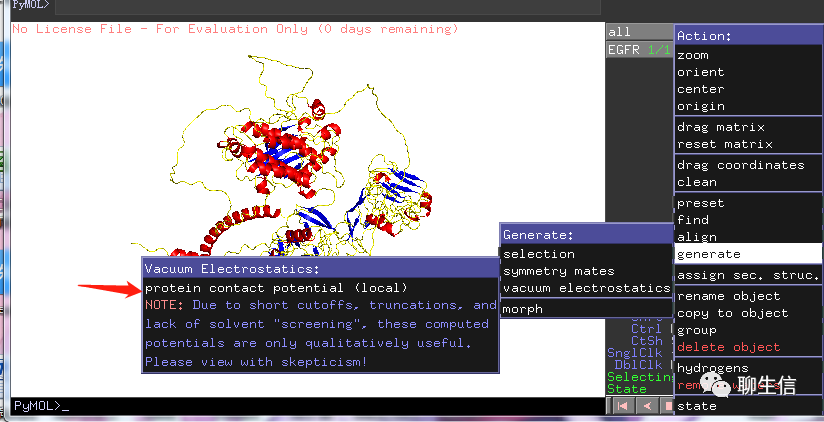Focus the bottom PyMOL> command line
Image resolution: width=824 pixels, height=422 pixels.
pyautogui.click(x=307, y=406)
